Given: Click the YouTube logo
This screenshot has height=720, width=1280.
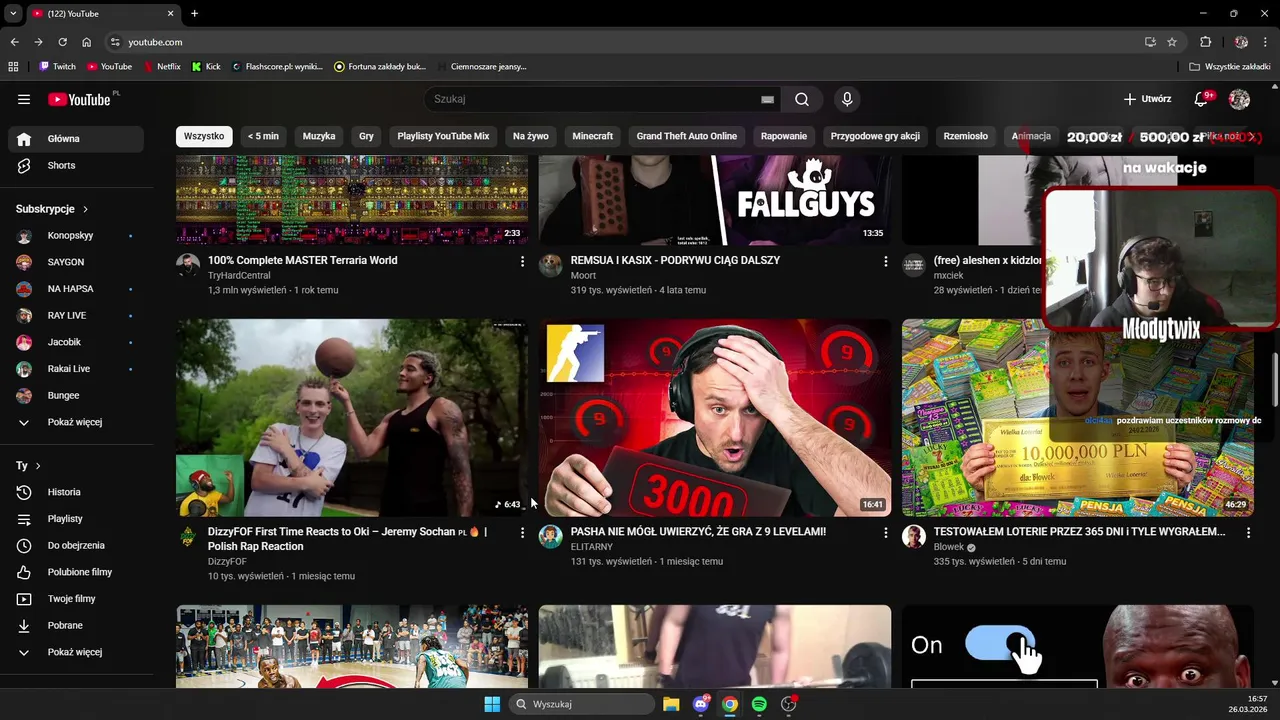Looking at the screenshot, I should [x=80, y=99].
